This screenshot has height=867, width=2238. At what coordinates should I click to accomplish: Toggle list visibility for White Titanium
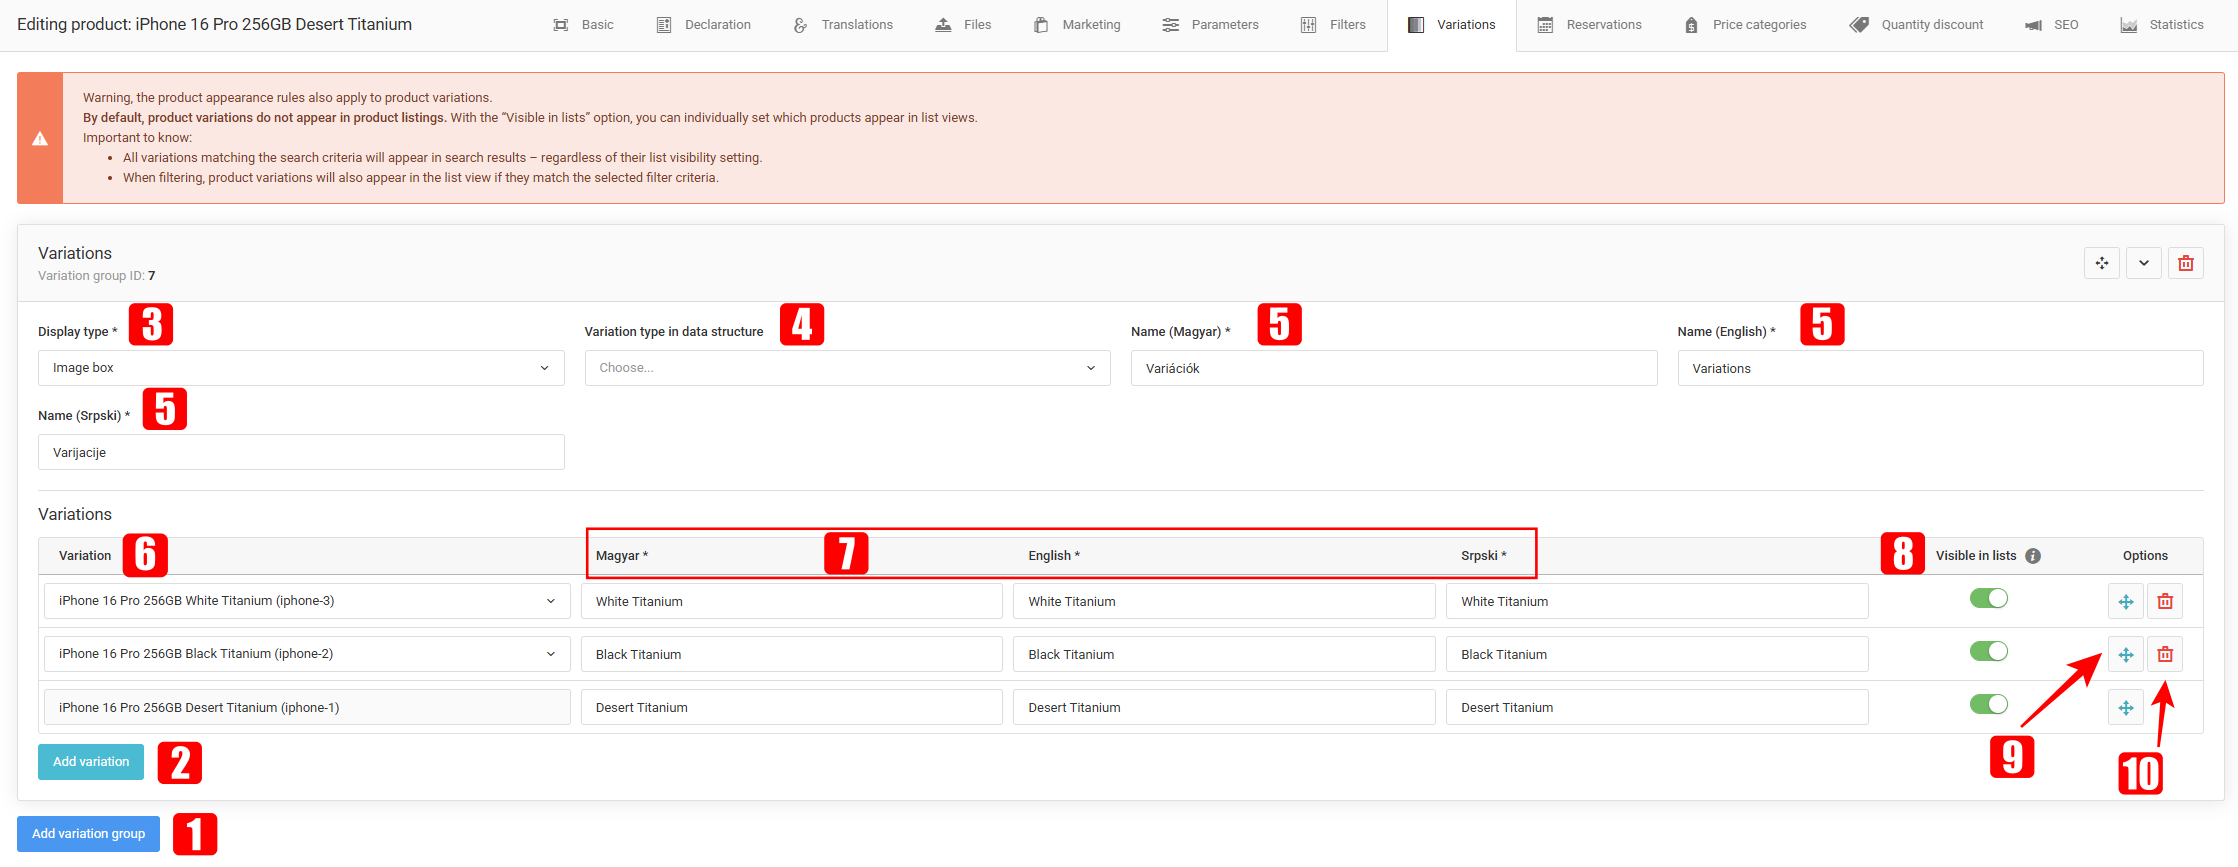pyautogui.click(x=1989, y=598)
